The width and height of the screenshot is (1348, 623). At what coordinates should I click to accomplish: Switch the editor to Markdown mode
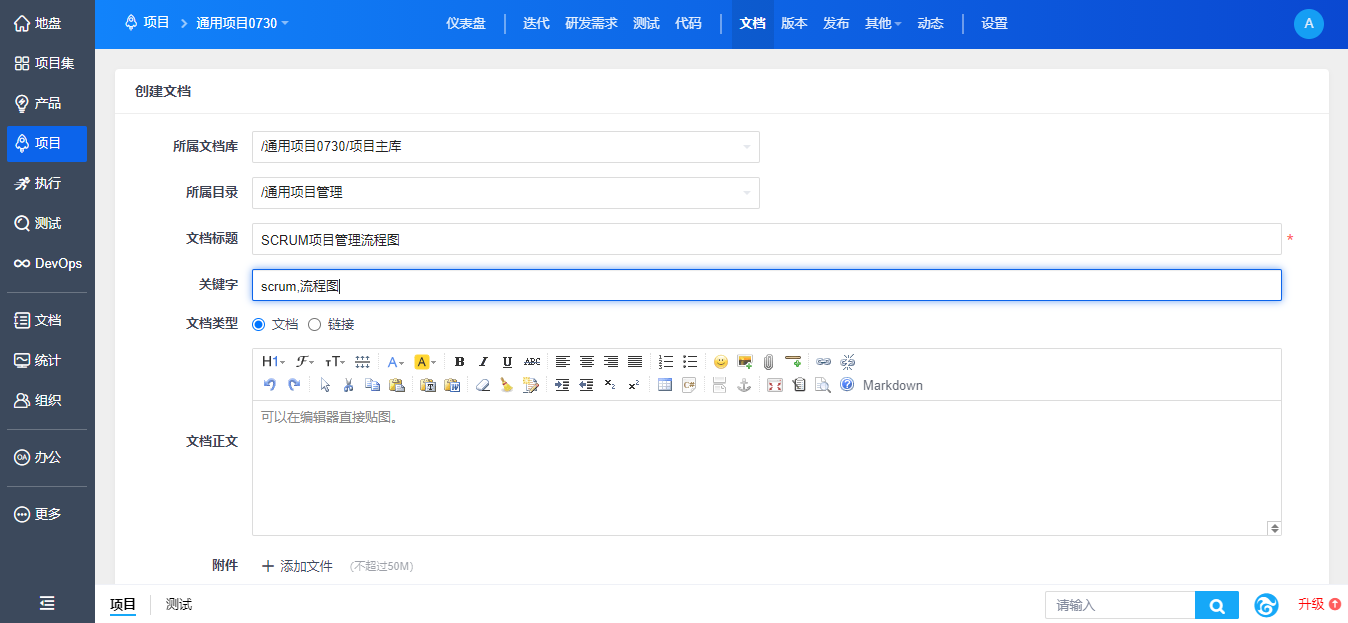coord(892,386)
